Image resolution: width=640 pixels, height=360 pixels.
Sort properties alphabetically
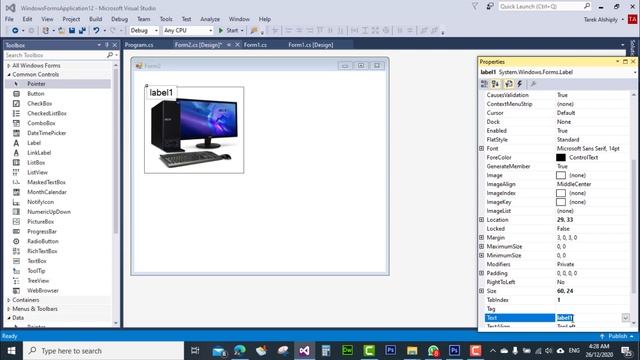click(496, 84)
